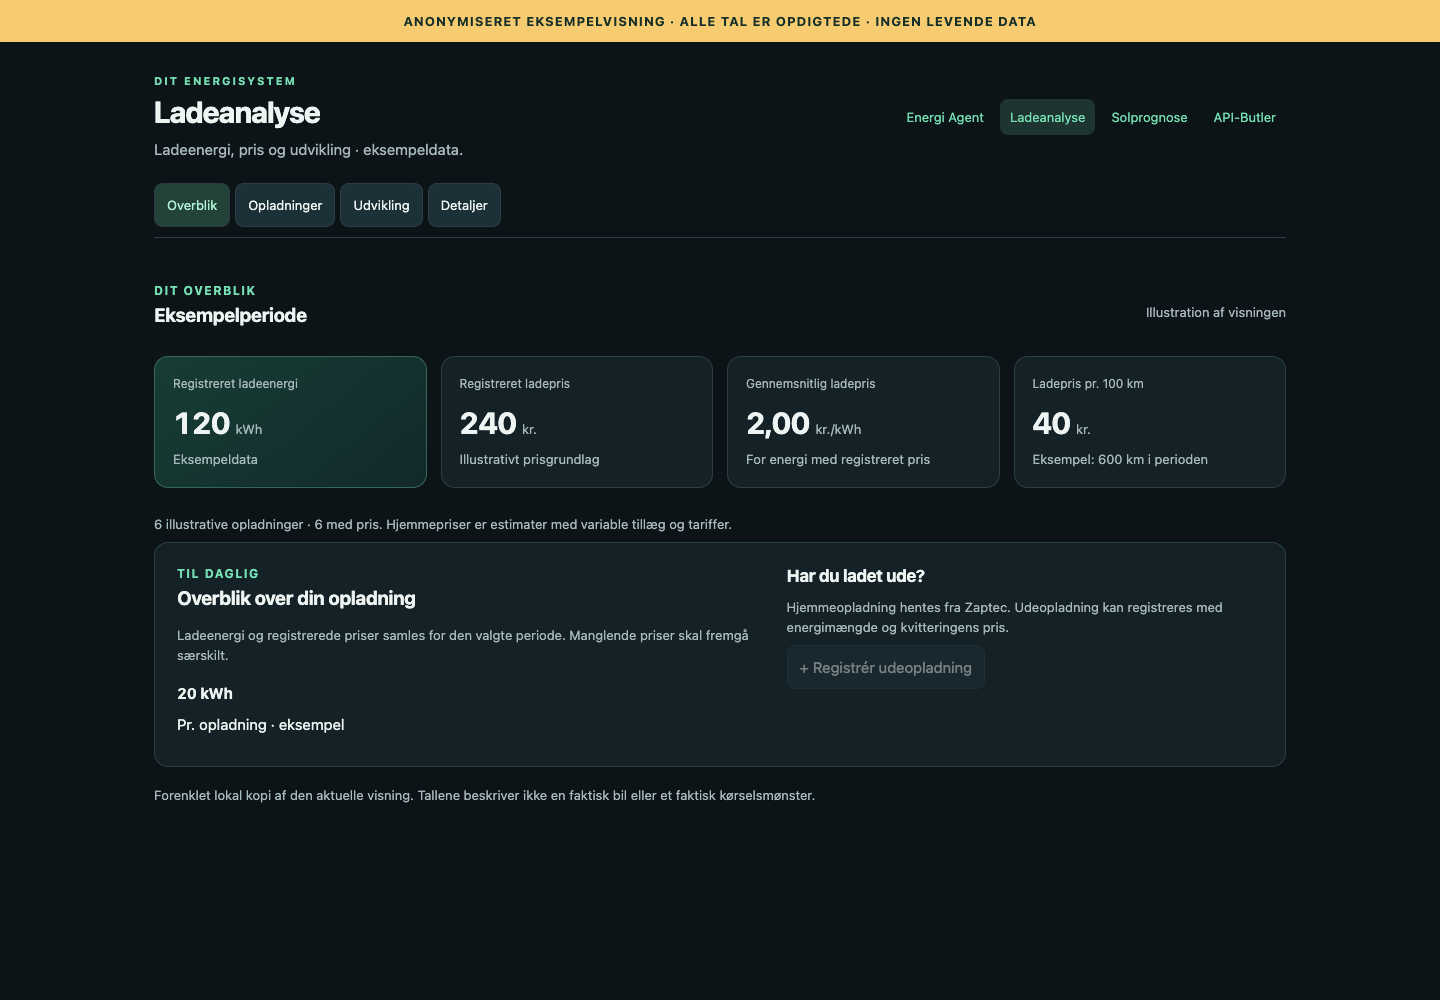Screen dimensions: 1440x1000
Task: Click the large "Ladeanalyse" page heading
Action: (x=237, y=113)
